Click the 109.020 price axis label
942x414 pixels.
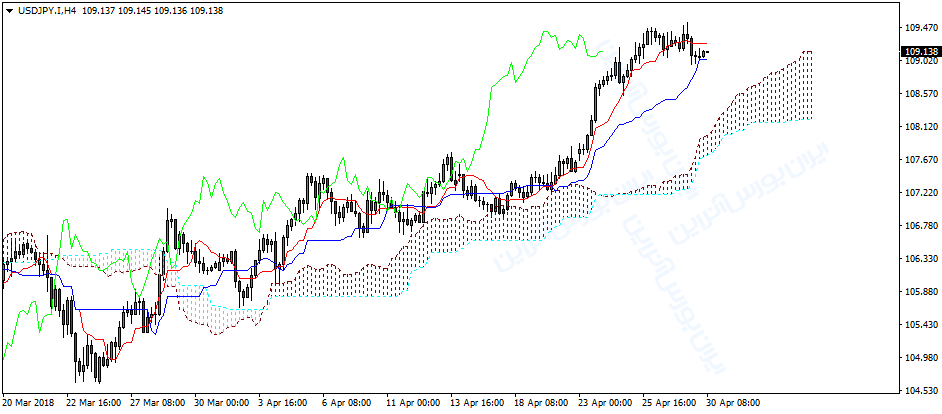920,61
